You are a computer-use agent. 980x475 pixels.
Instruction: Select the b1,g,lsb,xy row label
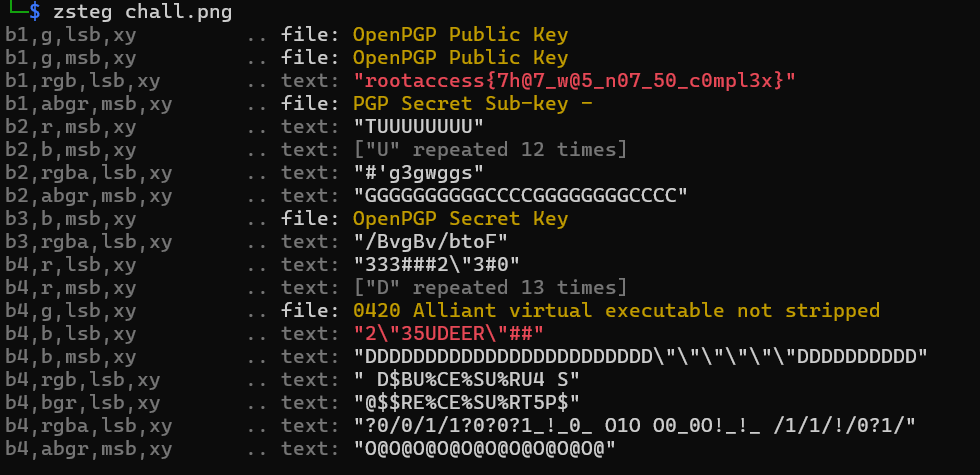(71, 35)
